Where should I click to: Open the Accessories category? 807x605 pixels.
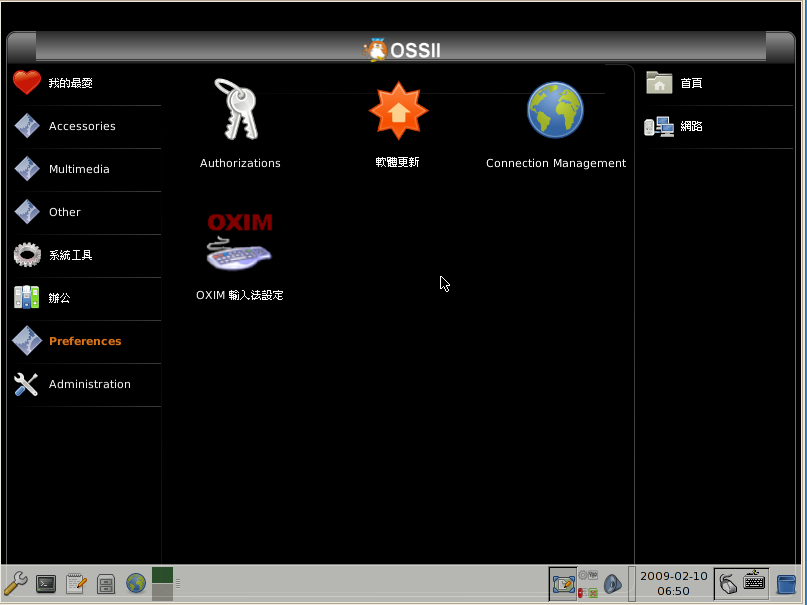pos(82,126)
